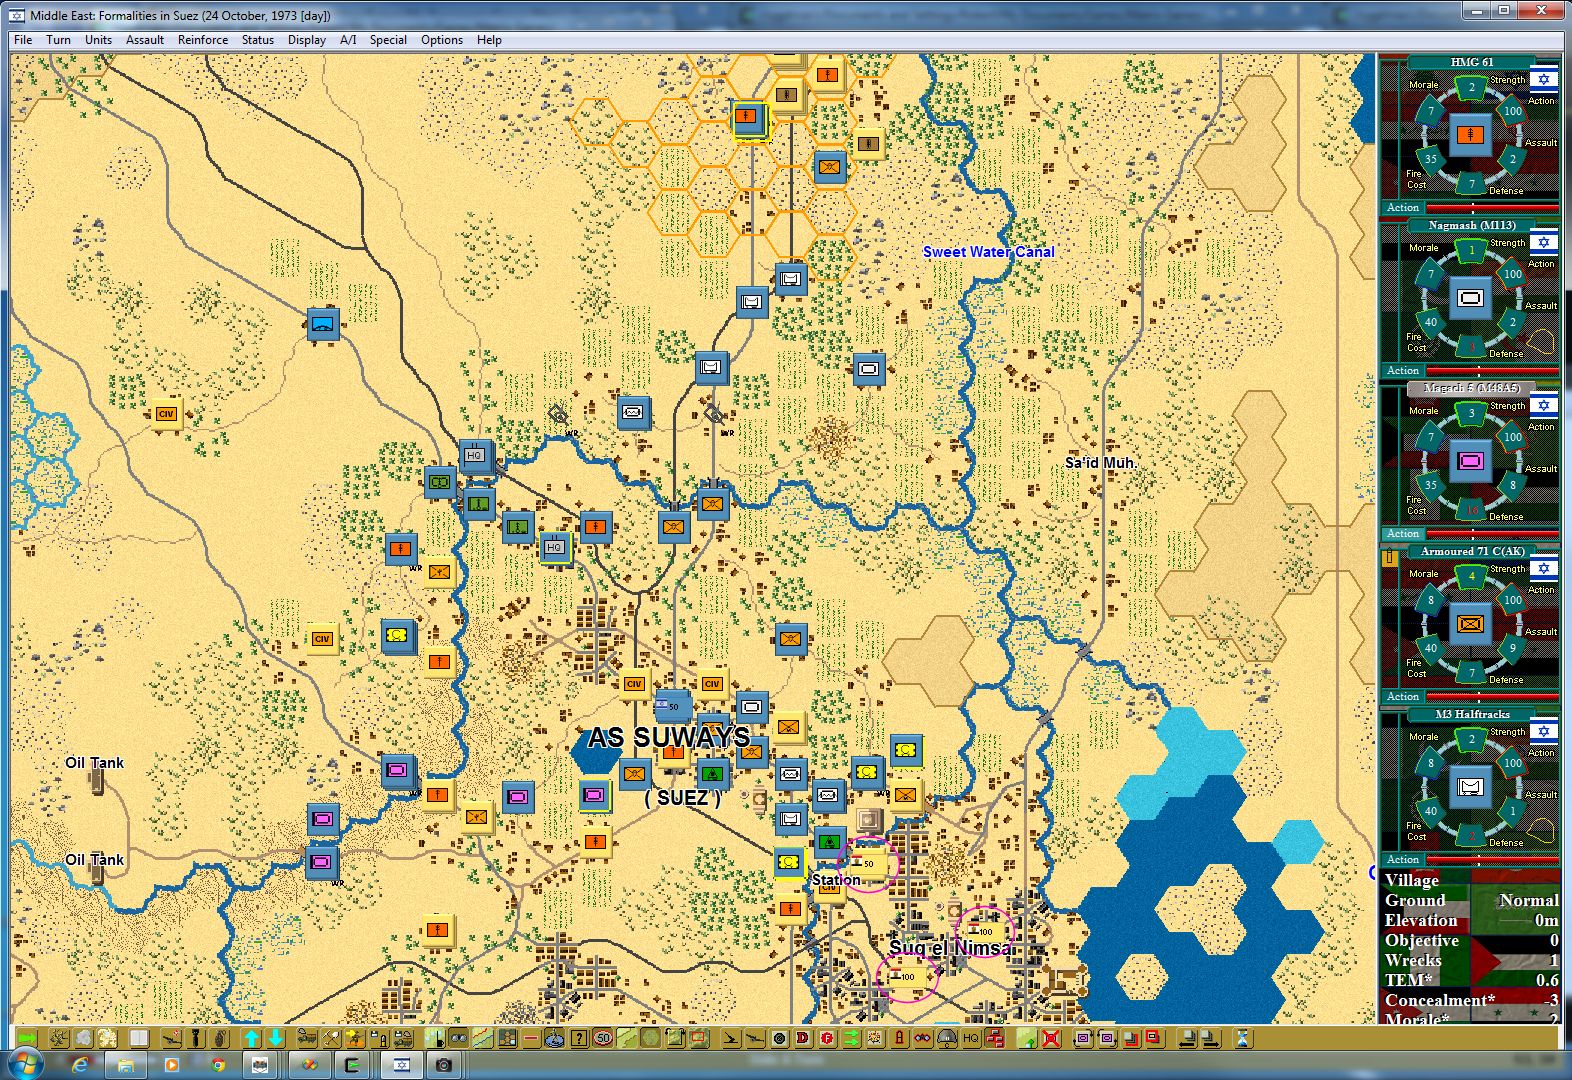Click the HMG 61 action bar
Screen dimensions: 1572x1080
click(x=1470, y=207)
